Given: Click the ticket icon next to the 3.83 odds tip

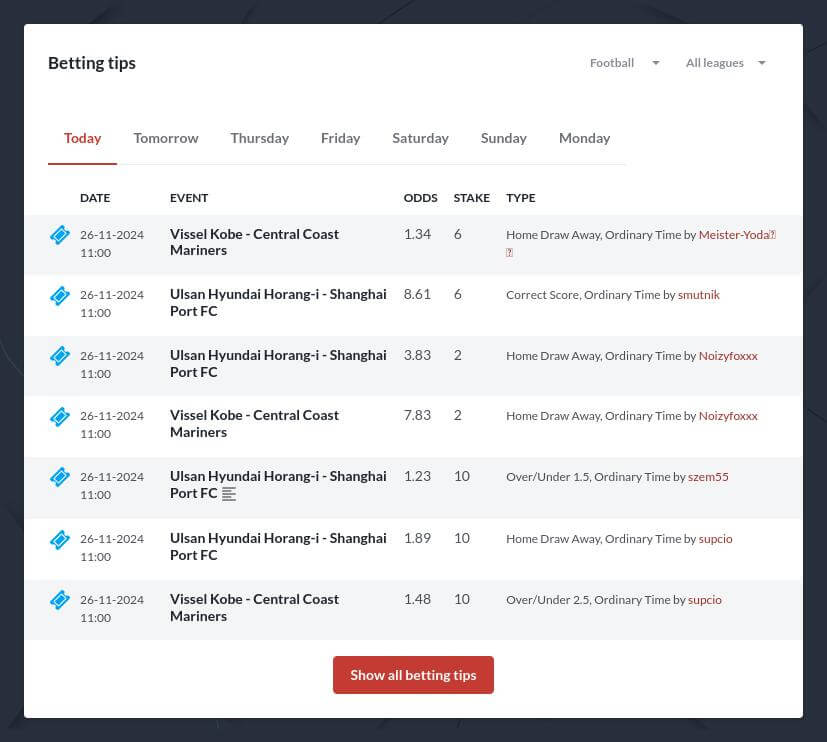Looking at the screenshot, I should click(60, 356).
